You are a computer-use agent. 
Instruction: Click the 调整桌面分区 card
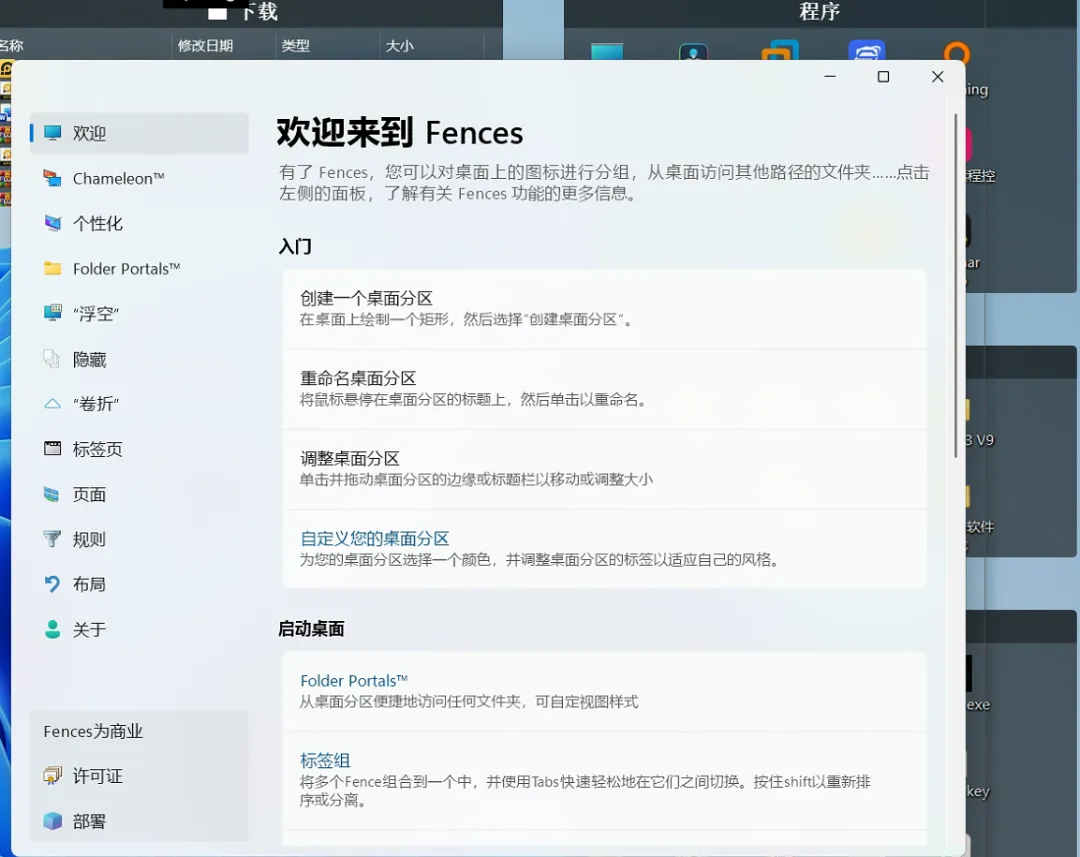coord(604,469)
